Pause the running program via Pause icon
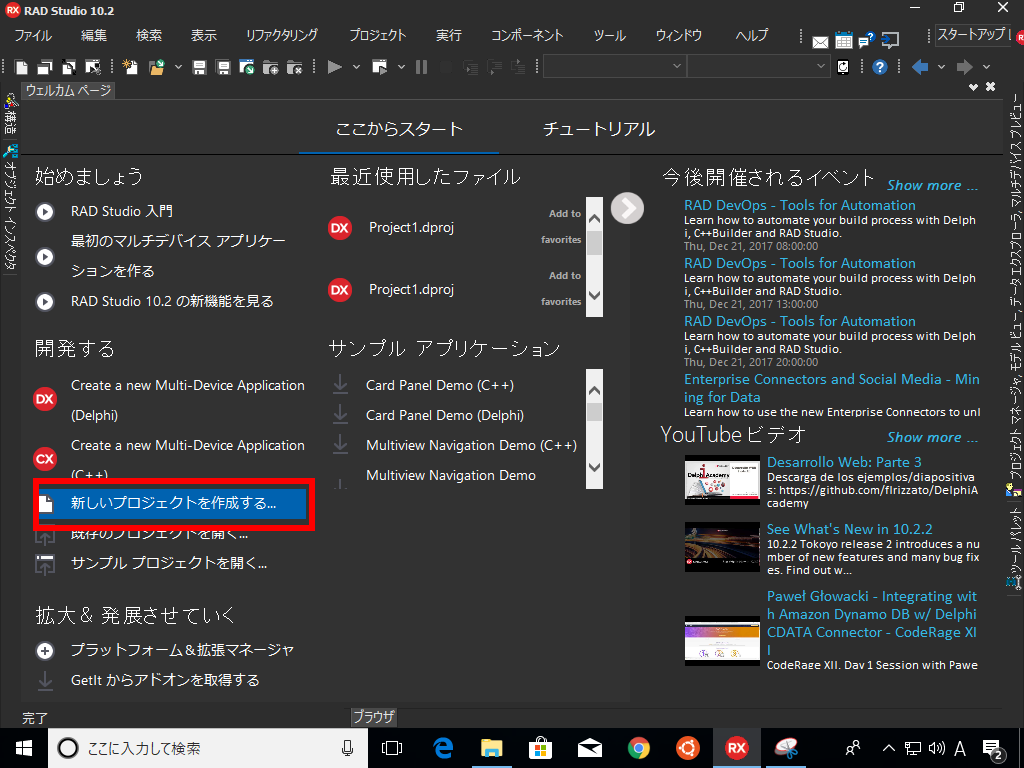 pyautogui.click(x=422, y=67)
